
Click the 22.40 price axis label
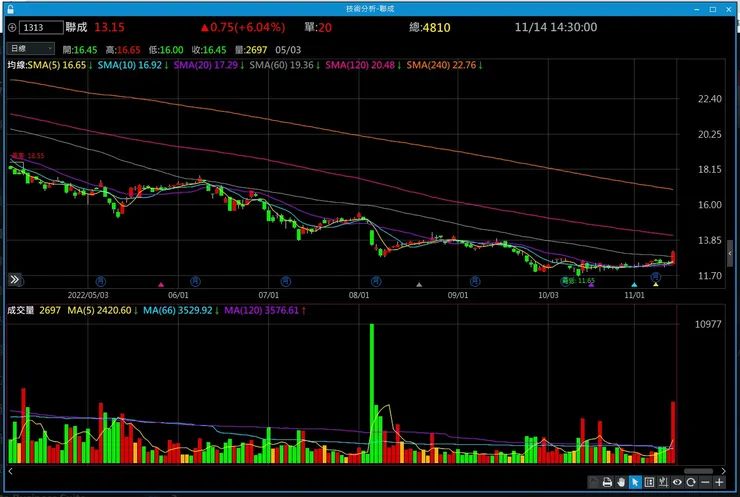(x=709, y=99)
